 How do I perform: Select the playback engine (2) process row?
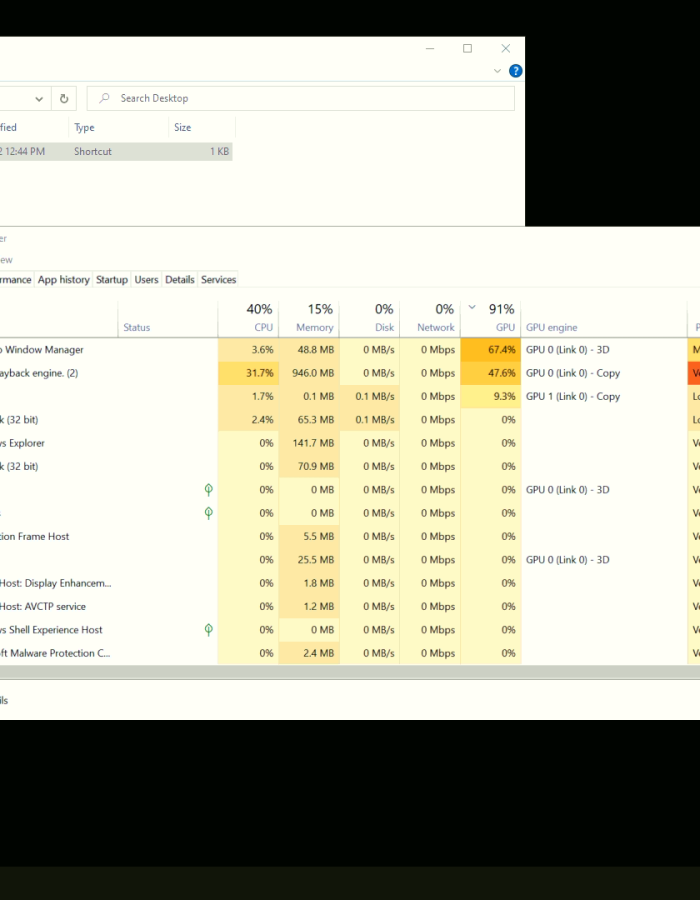pyautogui.click(x=350, y=373)
